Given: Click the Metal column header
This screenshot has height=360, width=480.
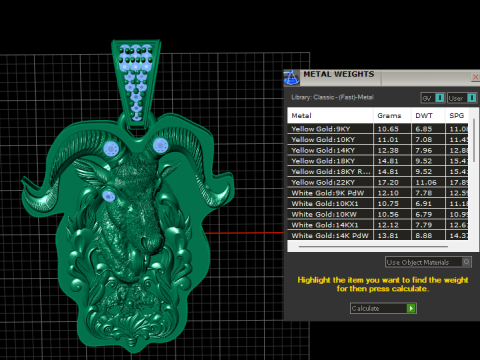Looking at the screenshot, I should (330, 116).
